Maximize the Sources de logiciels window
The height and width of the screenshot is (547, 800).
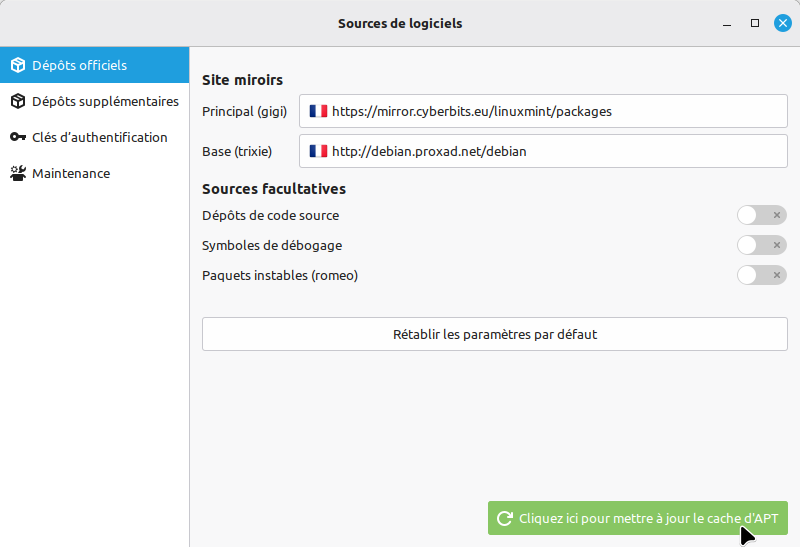tap(755, 23)
